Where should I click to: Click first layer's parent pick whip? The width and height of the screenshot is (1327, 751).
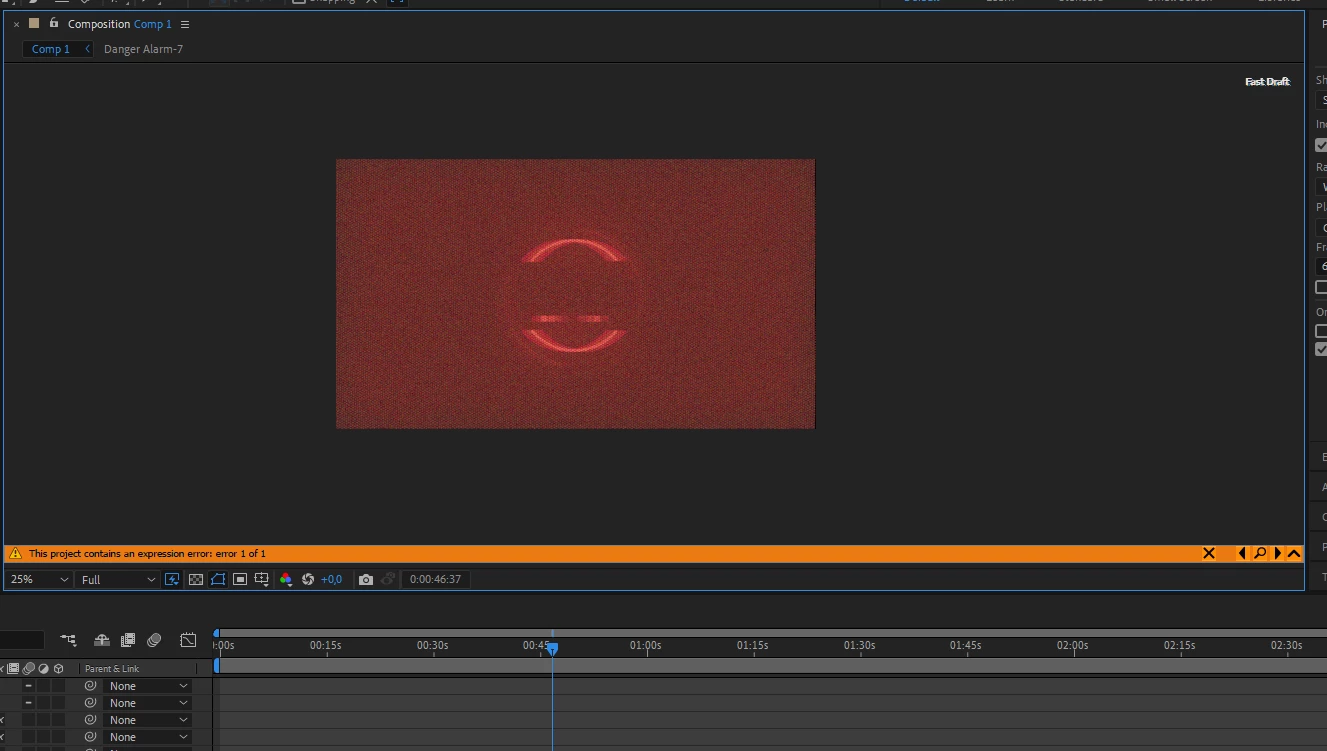point(90,686)
